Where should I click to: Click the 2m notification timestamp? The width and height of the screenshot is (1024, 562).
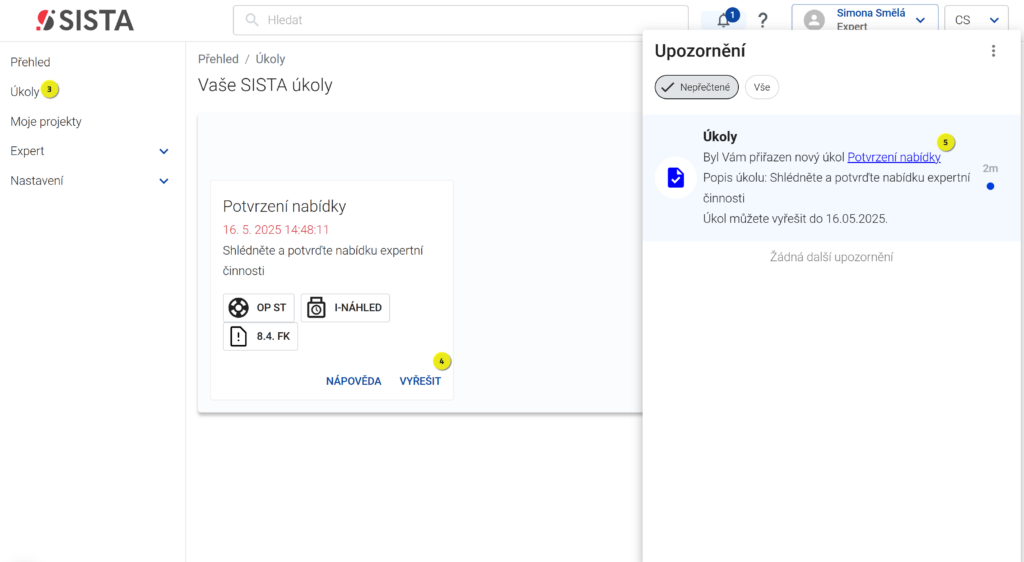[x=990, y=168]
